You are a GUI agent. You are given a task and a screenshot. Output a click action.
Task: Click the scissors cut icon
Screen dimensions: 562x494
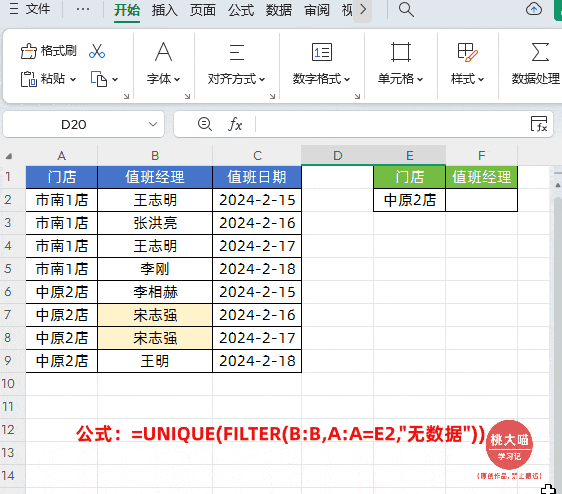[97, 51]
